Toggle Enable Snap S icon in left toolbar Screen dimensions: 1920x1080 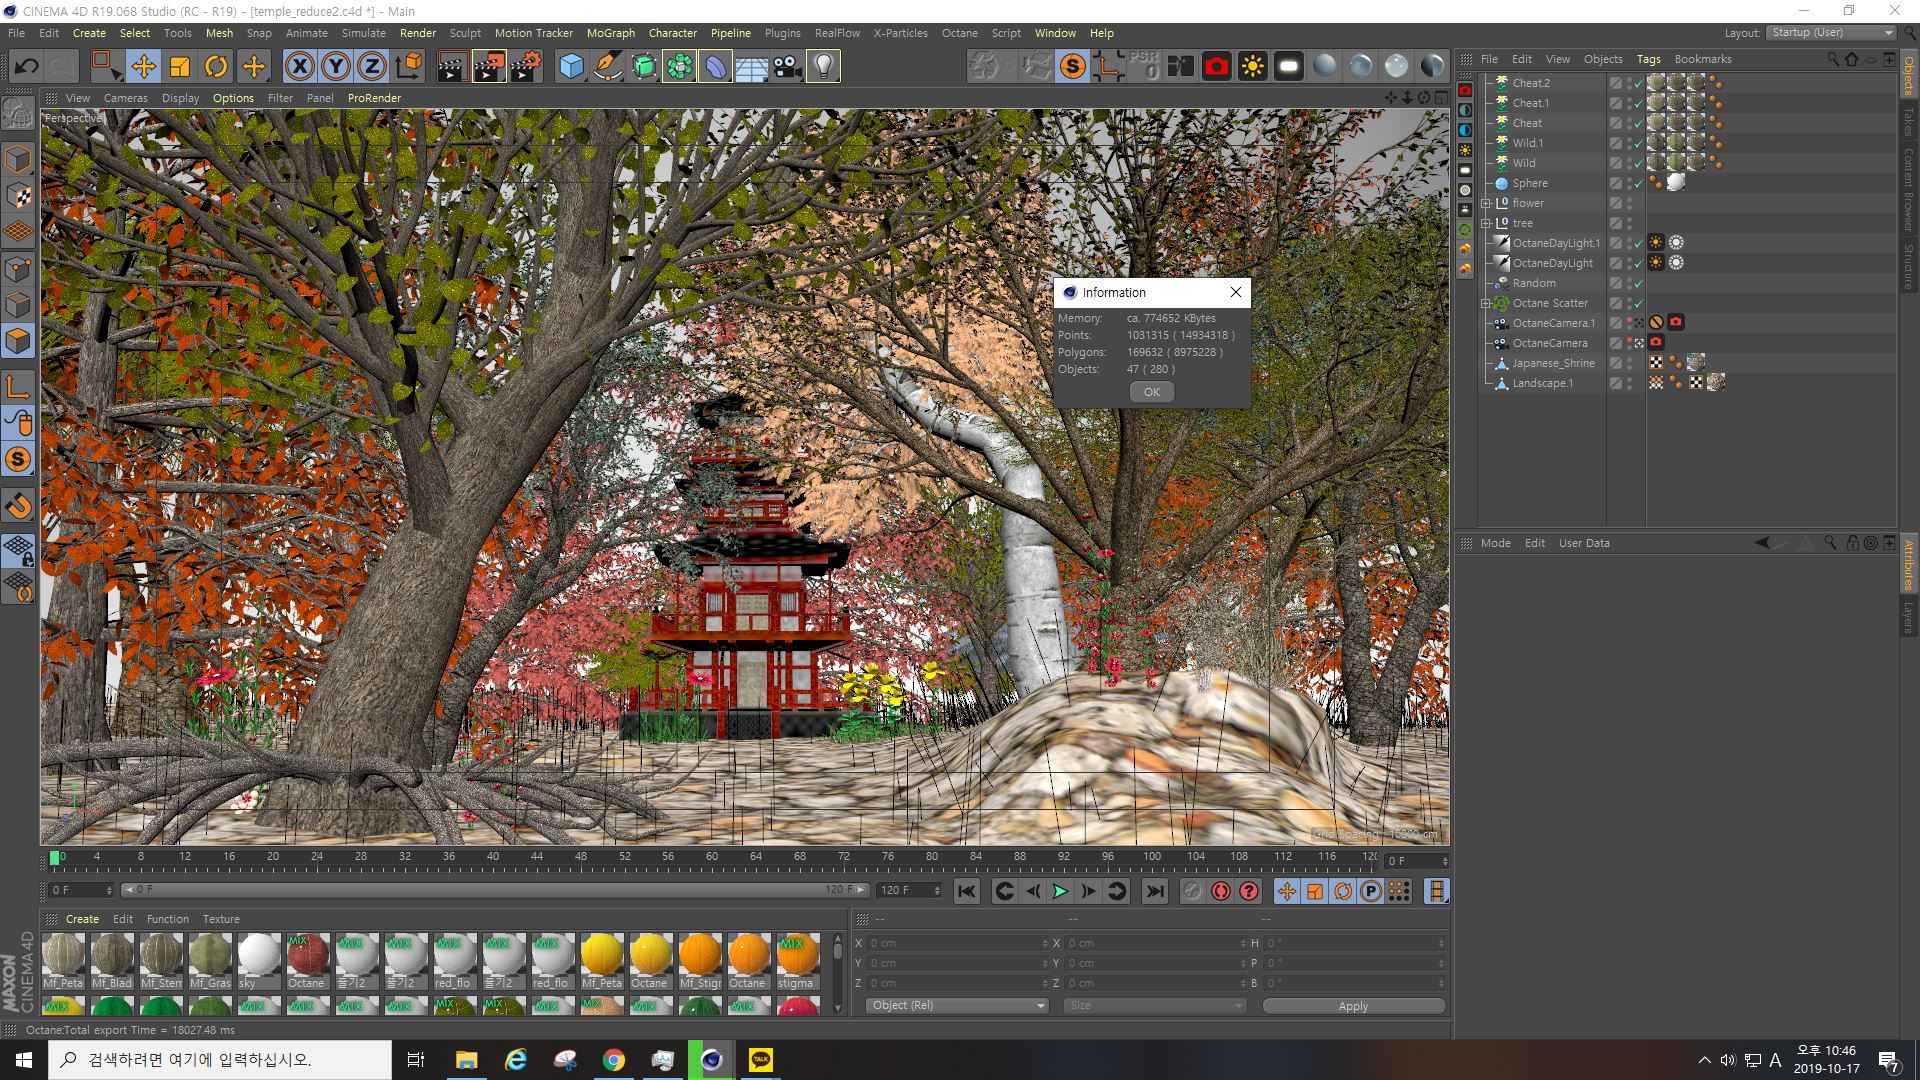click(18, 460)
